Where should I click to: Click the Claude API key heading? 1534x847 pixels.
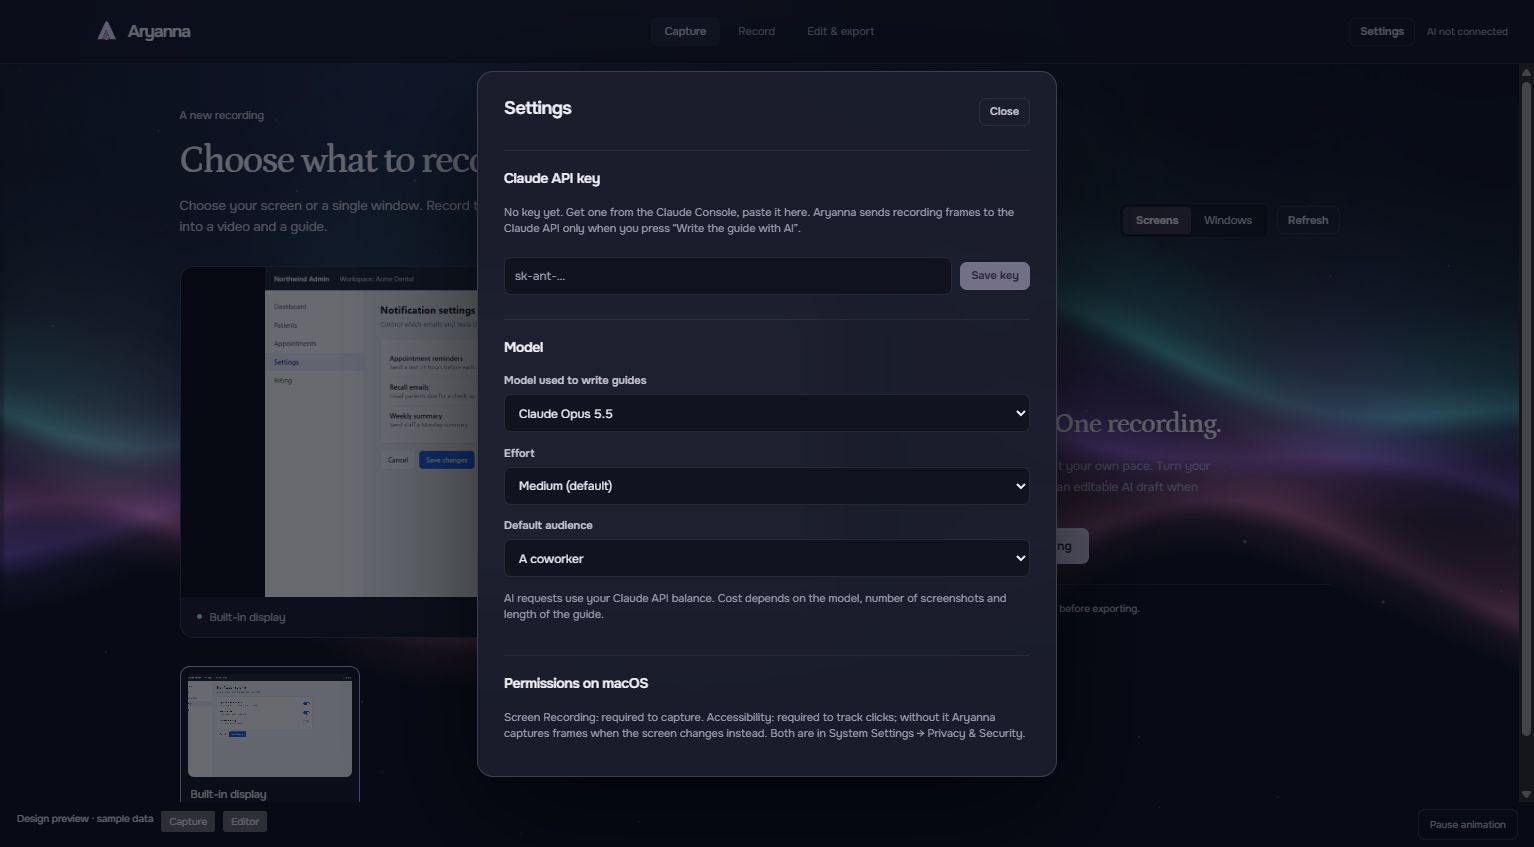tap(552, 178)
